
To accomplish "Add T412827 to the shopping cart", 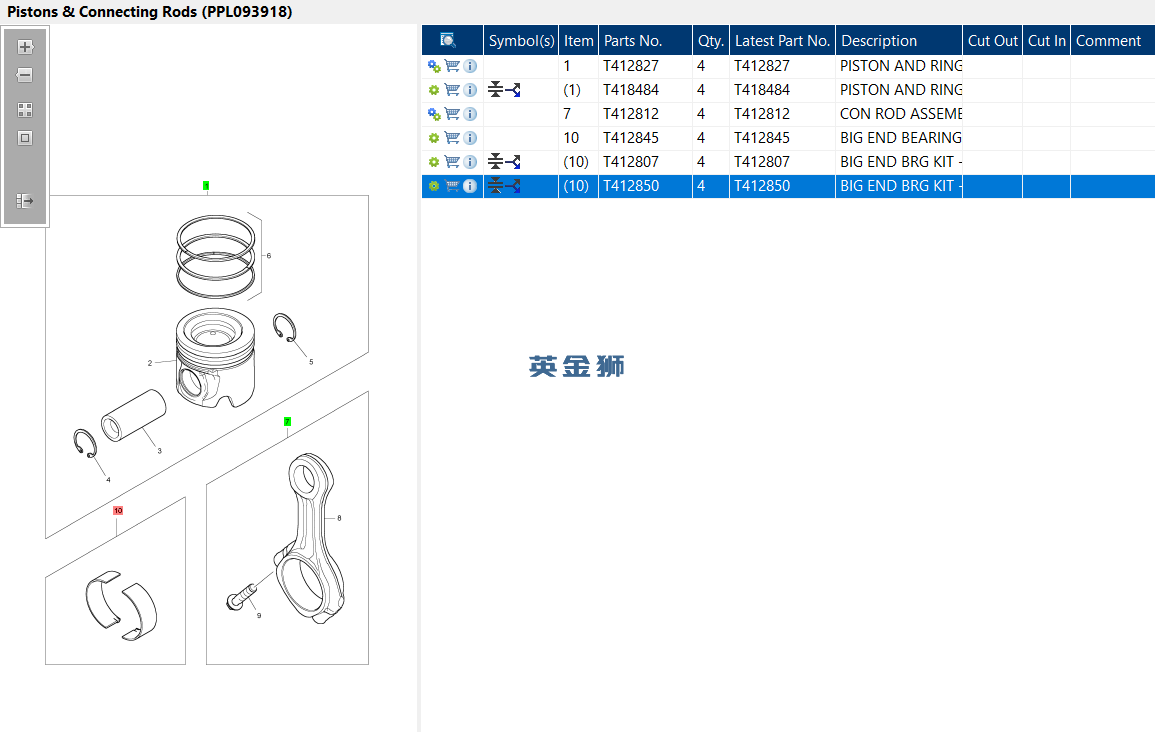I will click(x=452, y=66).
